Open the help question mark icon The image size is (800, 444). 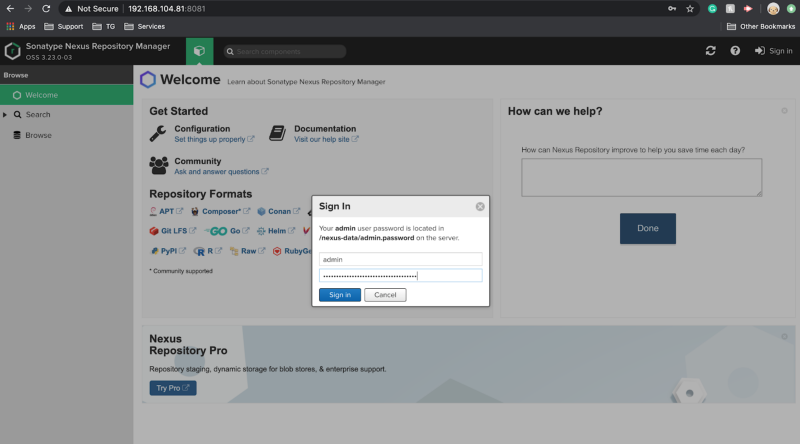(x=735, y=51)
